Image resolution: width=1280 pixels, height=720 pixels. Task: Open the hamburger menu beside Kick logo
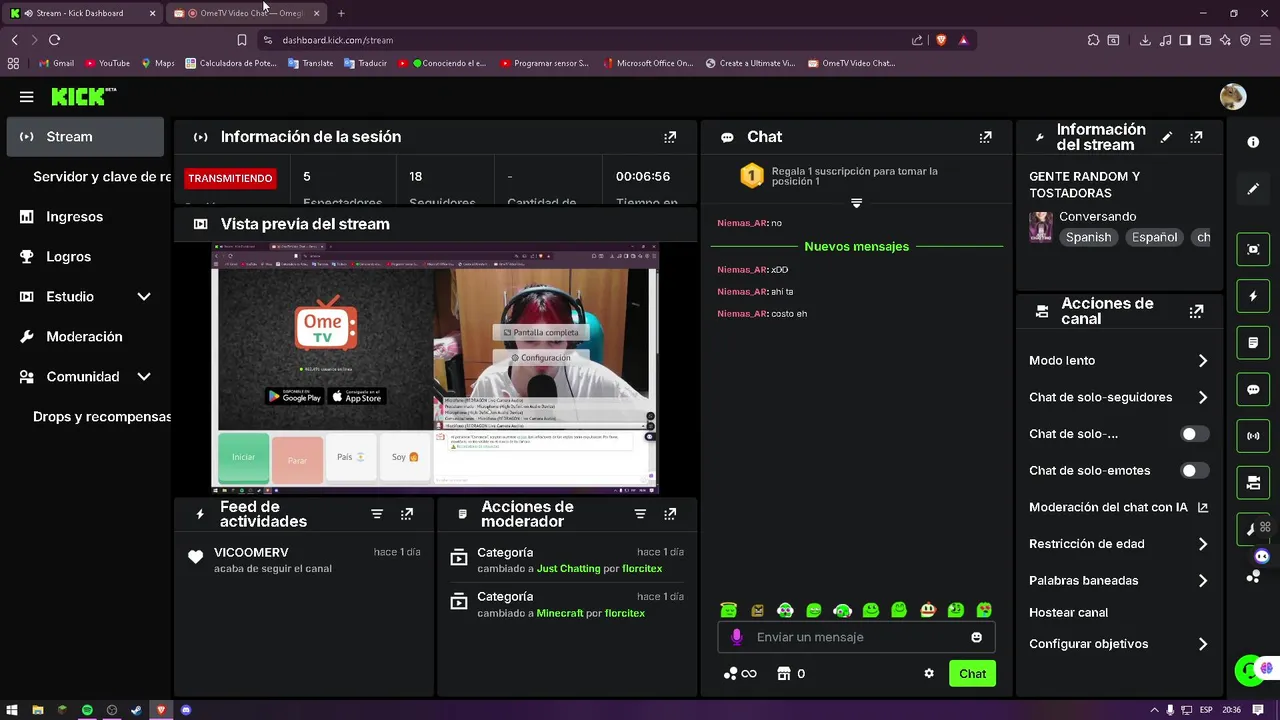(x=27, y=97)
